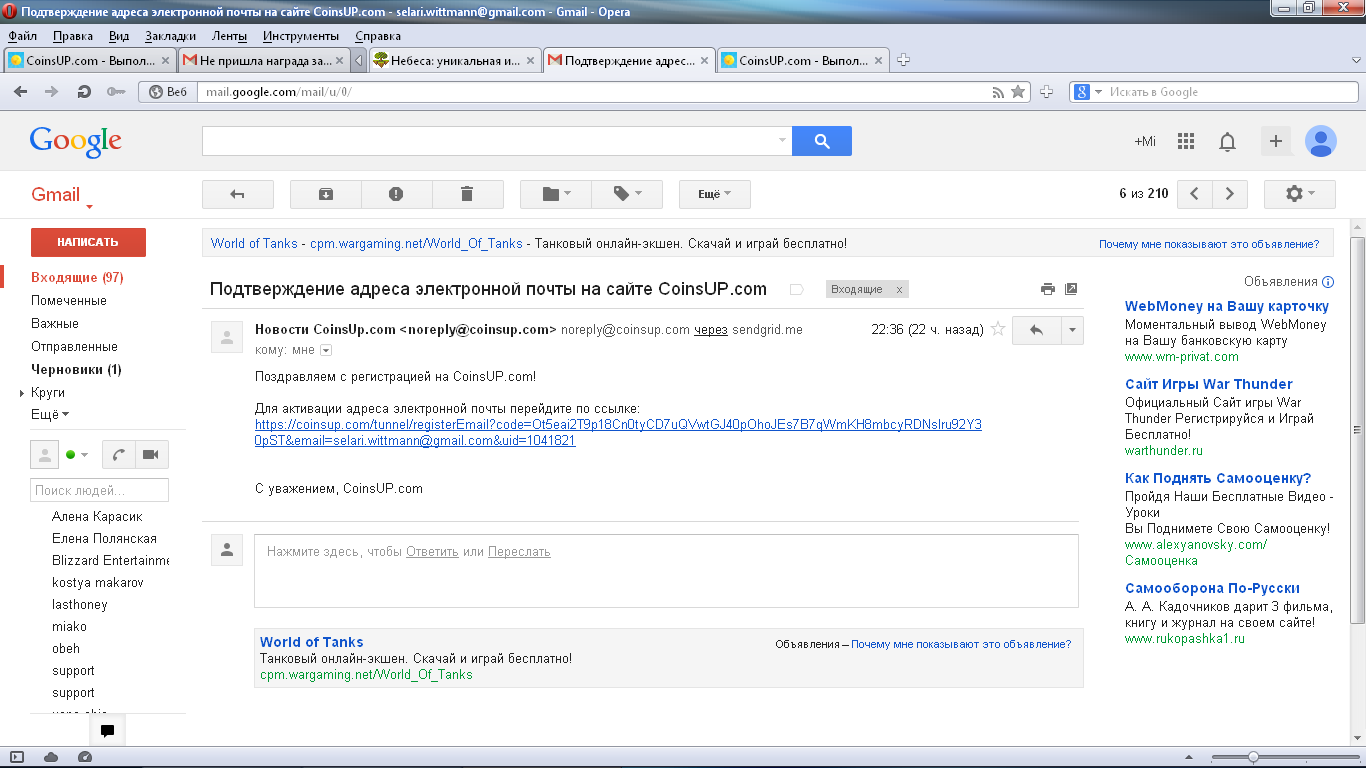Image resolution: width=1366 pixels, height=768 pixels.
Task: Expand the Ещё more labels list
Action: (50, 414)
